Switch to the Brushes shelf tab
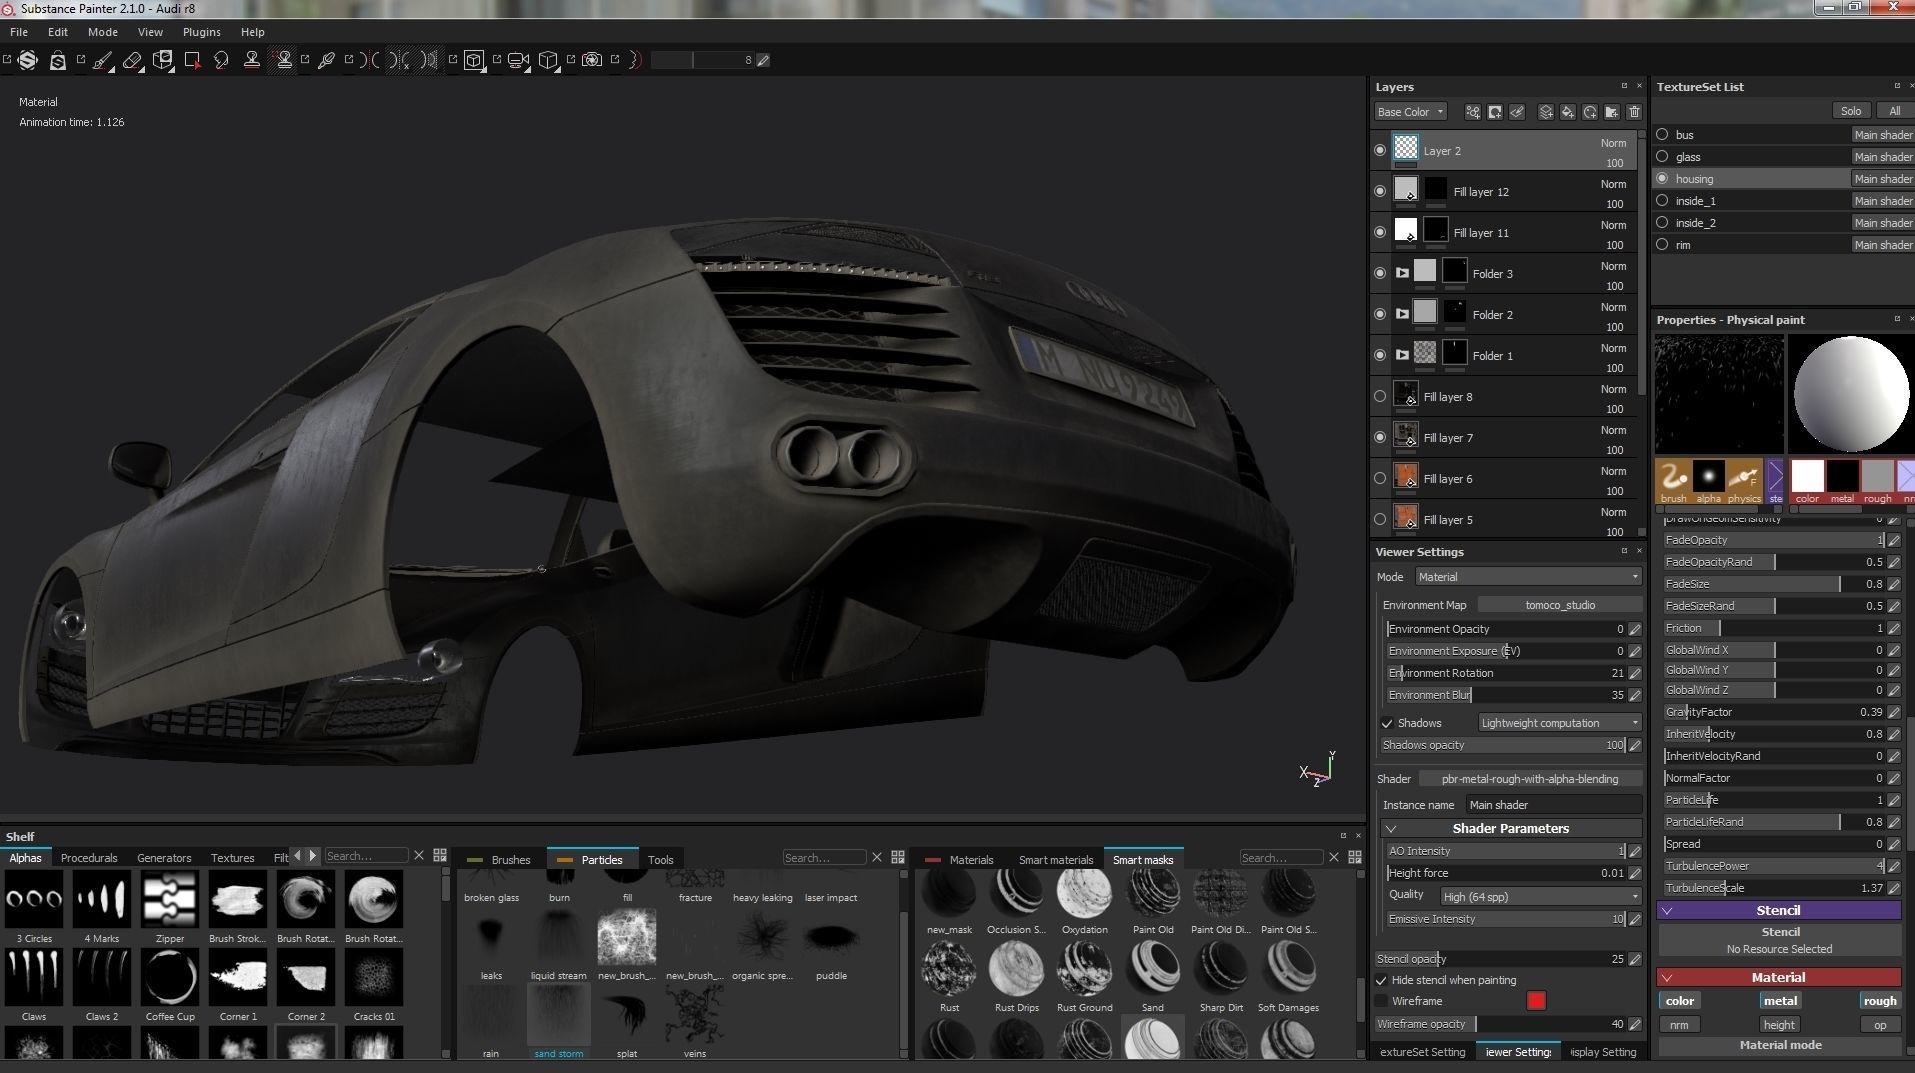The image size is (1915, 1073). [501, 859]
